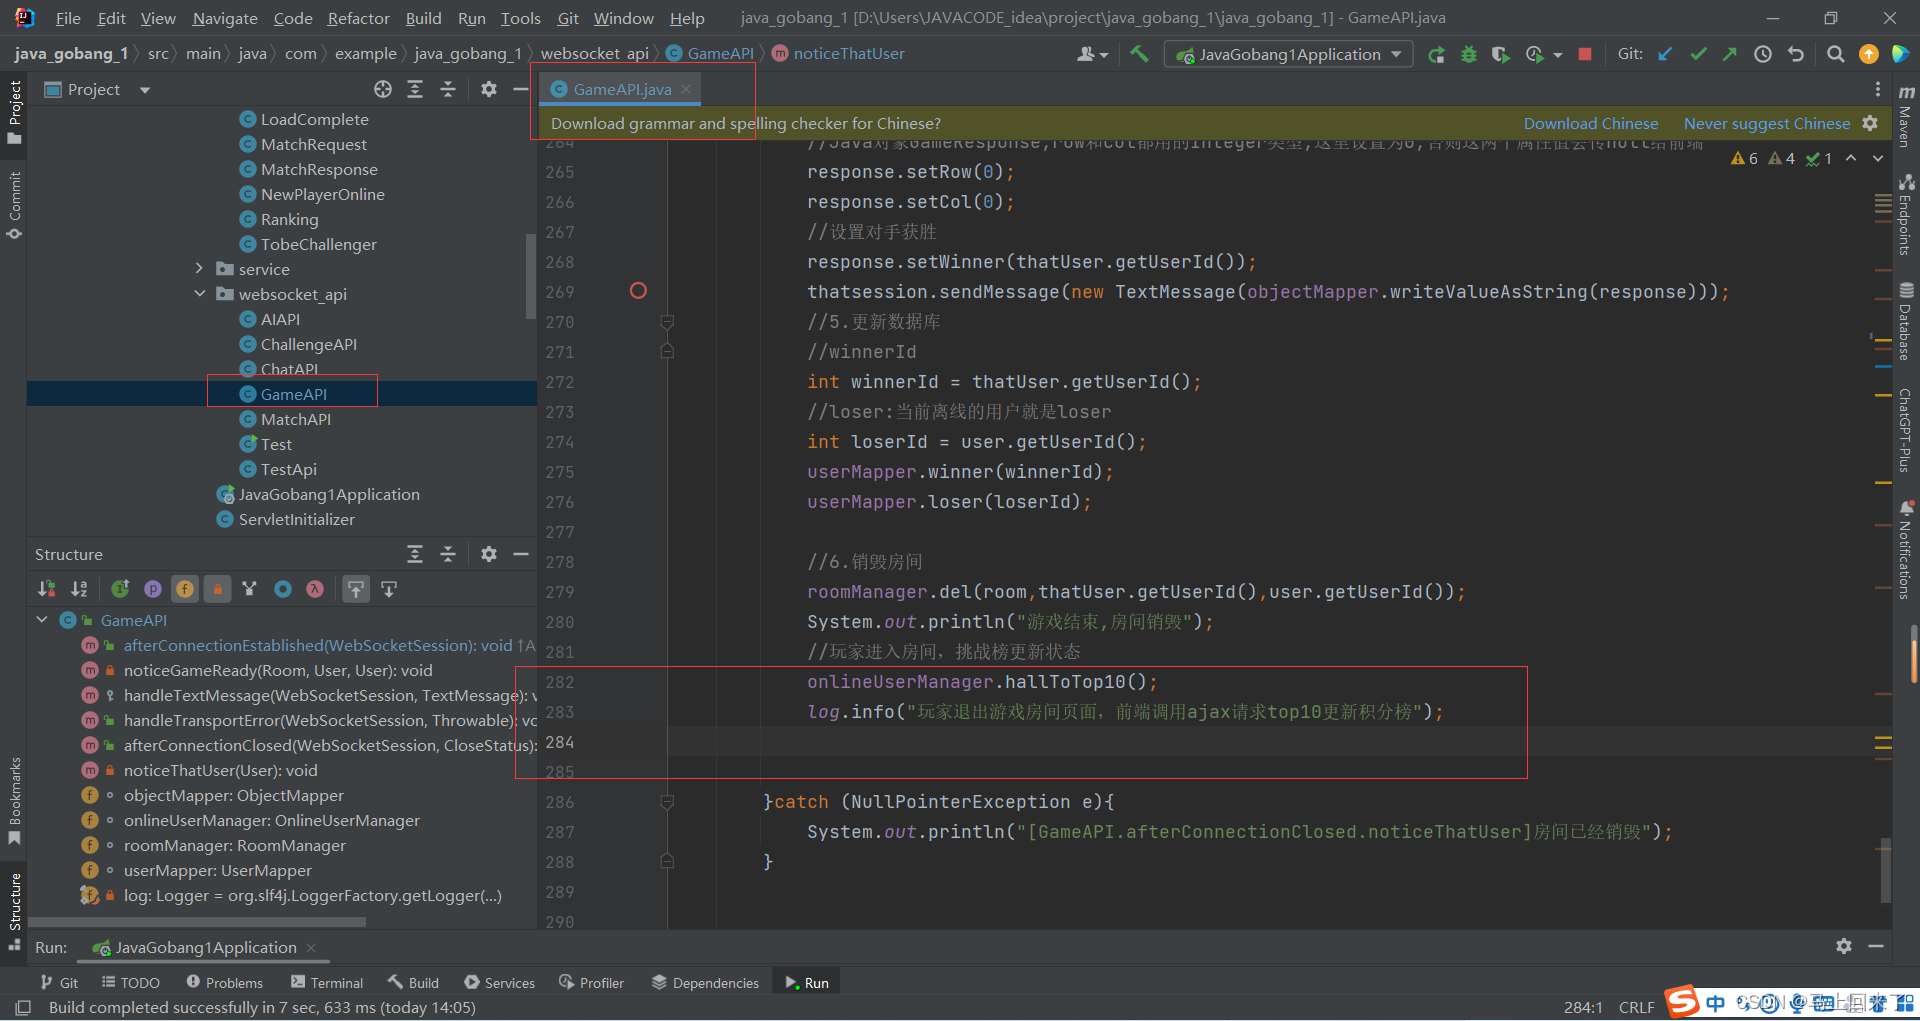Toggle Show Inherited members green I icon
Screen dimensions: 1920x1021
pos(120,589)
